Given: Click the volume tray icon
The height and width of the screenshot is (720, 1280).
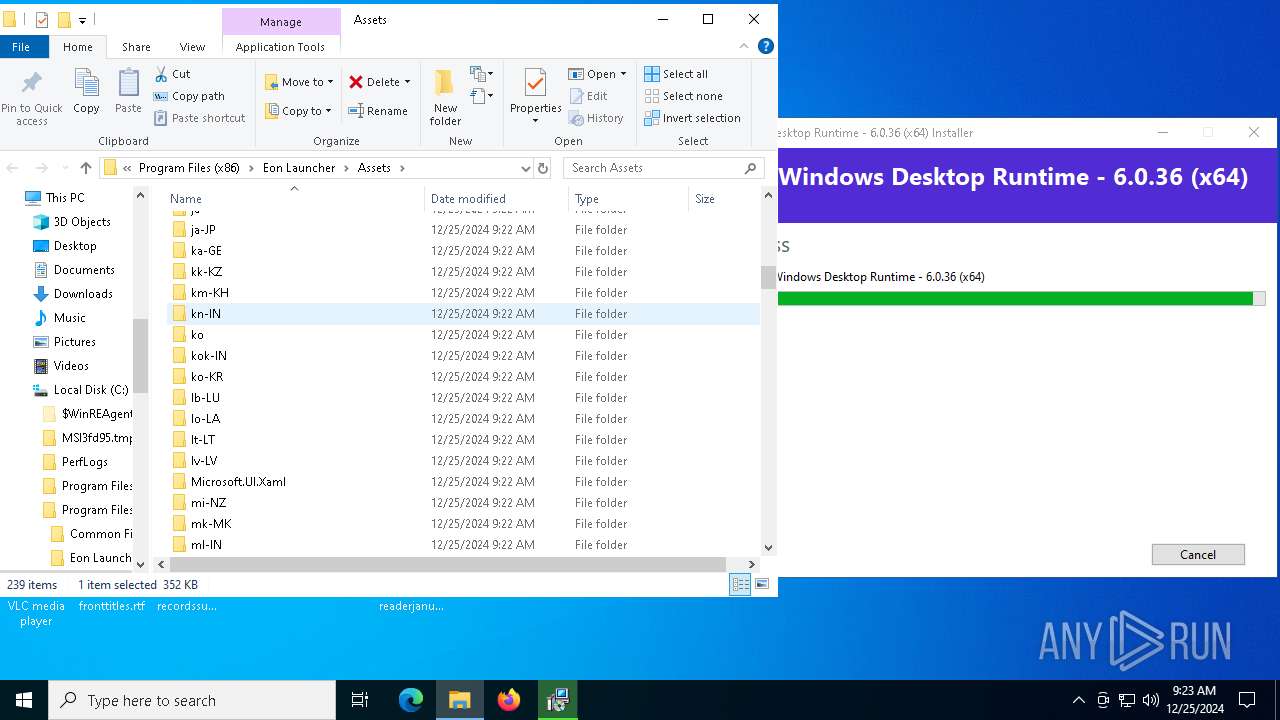Looking at the screenshot, I should coord(1151,700).
